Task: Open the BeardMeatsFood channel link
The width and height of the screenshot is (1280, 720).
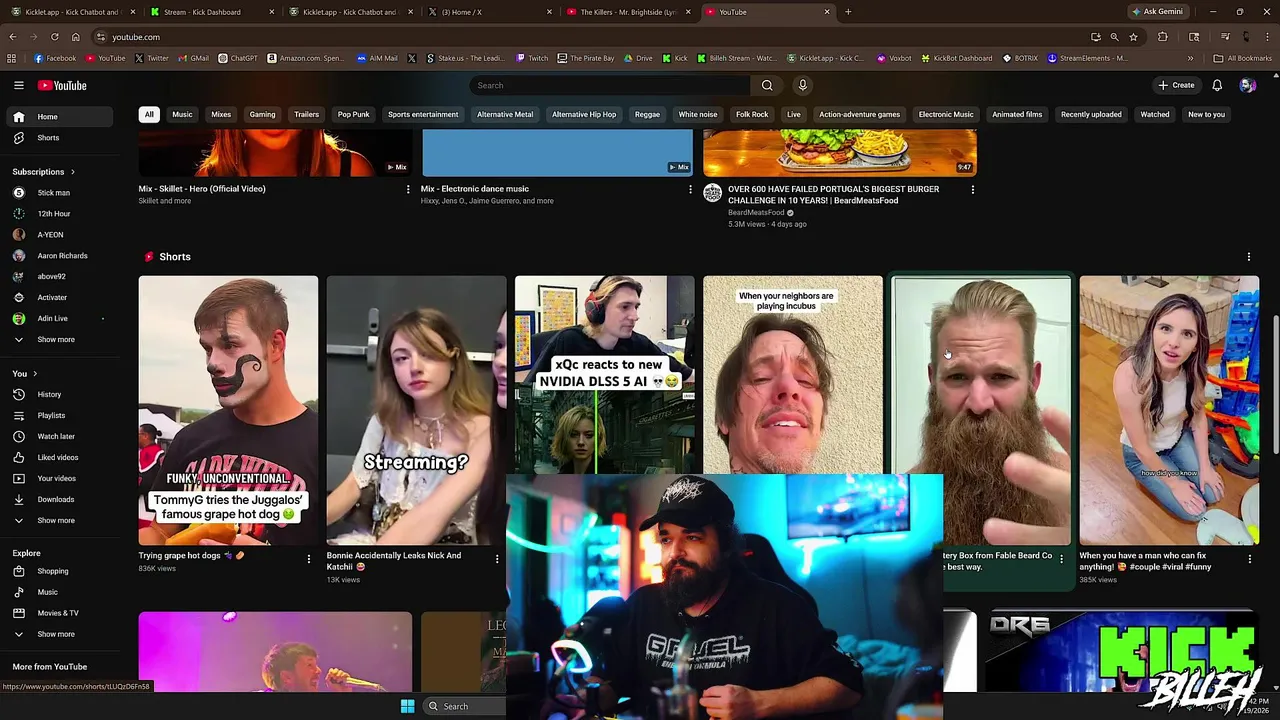Action: pos(756,213)
